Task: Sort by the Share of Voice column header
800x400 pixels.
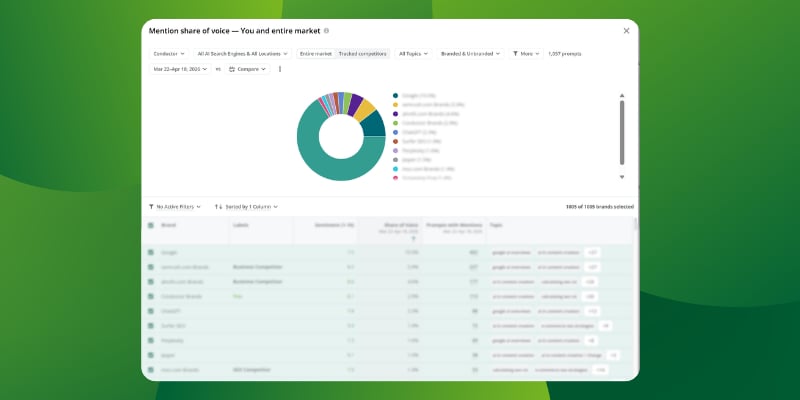Action: click(401, 224)
